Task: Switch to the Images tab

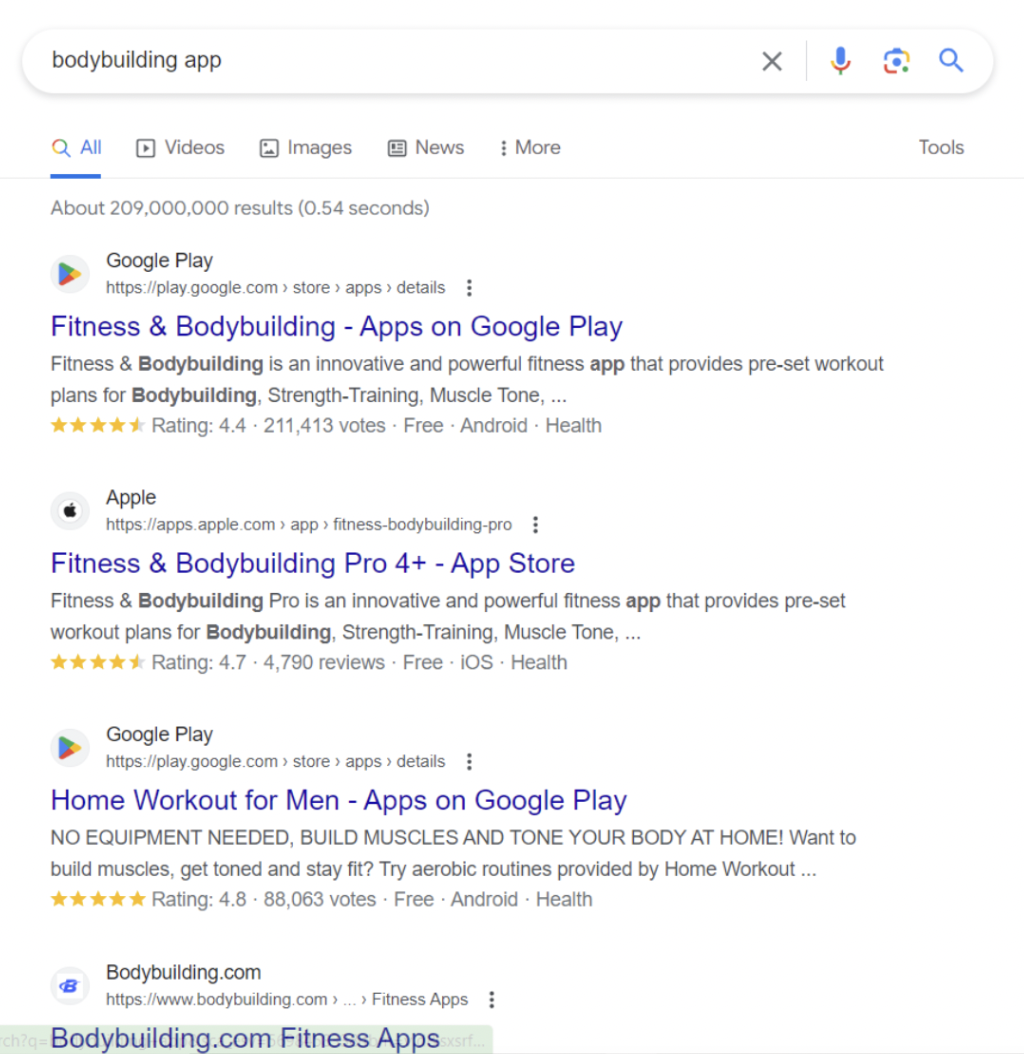Action: (x=306, y=148)
